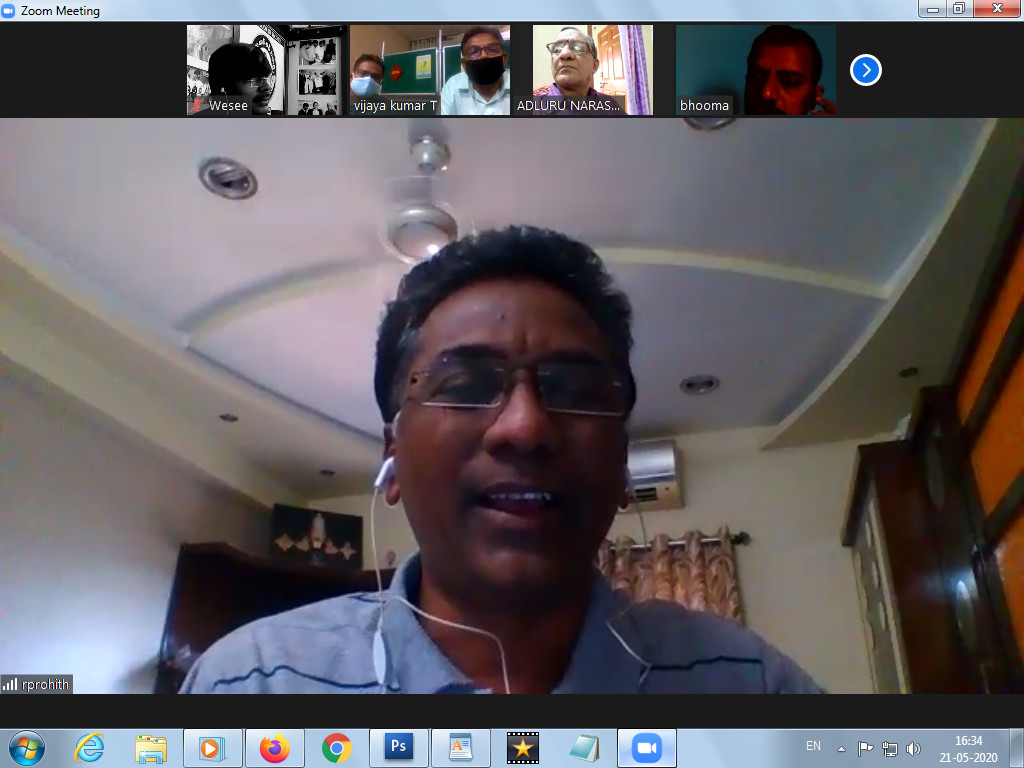Switch to Photoshop in the taskbar

tap(398, 747)
